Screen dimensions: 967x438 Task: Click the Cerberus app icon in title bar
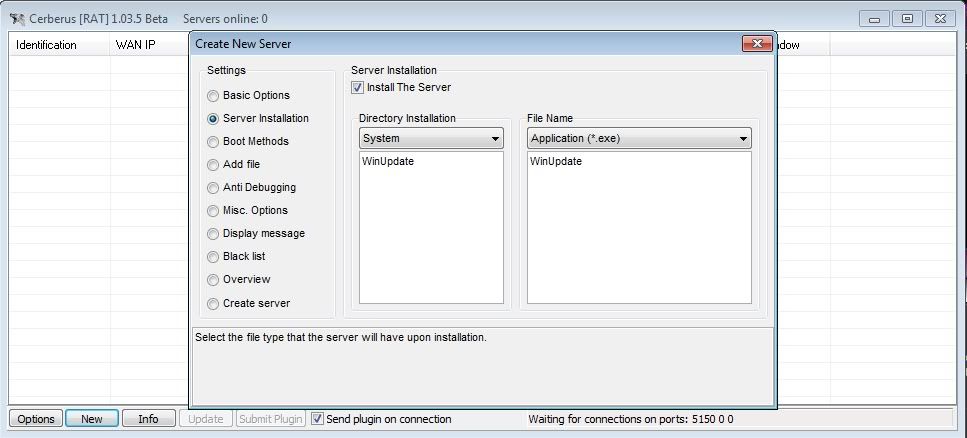coord(17,19)
